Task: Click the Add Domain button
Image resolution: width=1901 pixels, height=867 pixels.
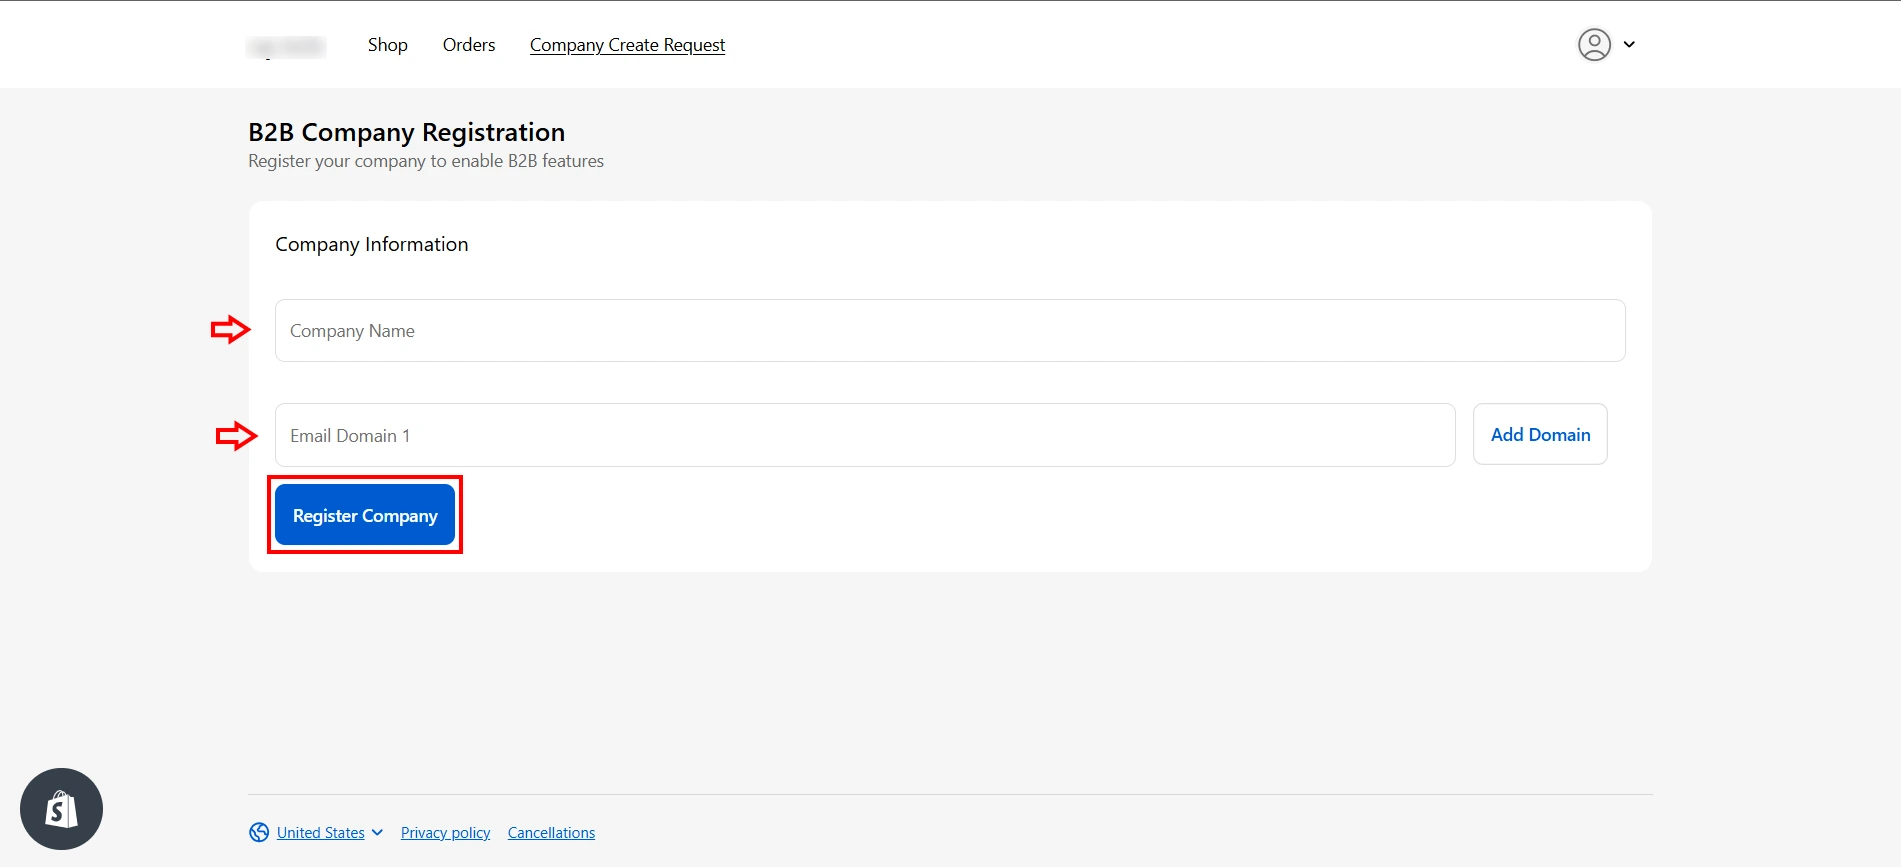Action: (x=1539, y=434)
